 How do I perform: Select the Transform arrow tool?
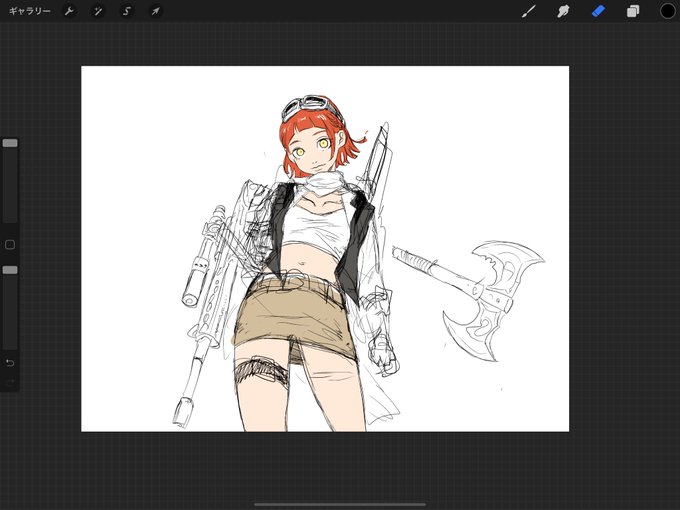pyautogui.click(x=155, y=11)
